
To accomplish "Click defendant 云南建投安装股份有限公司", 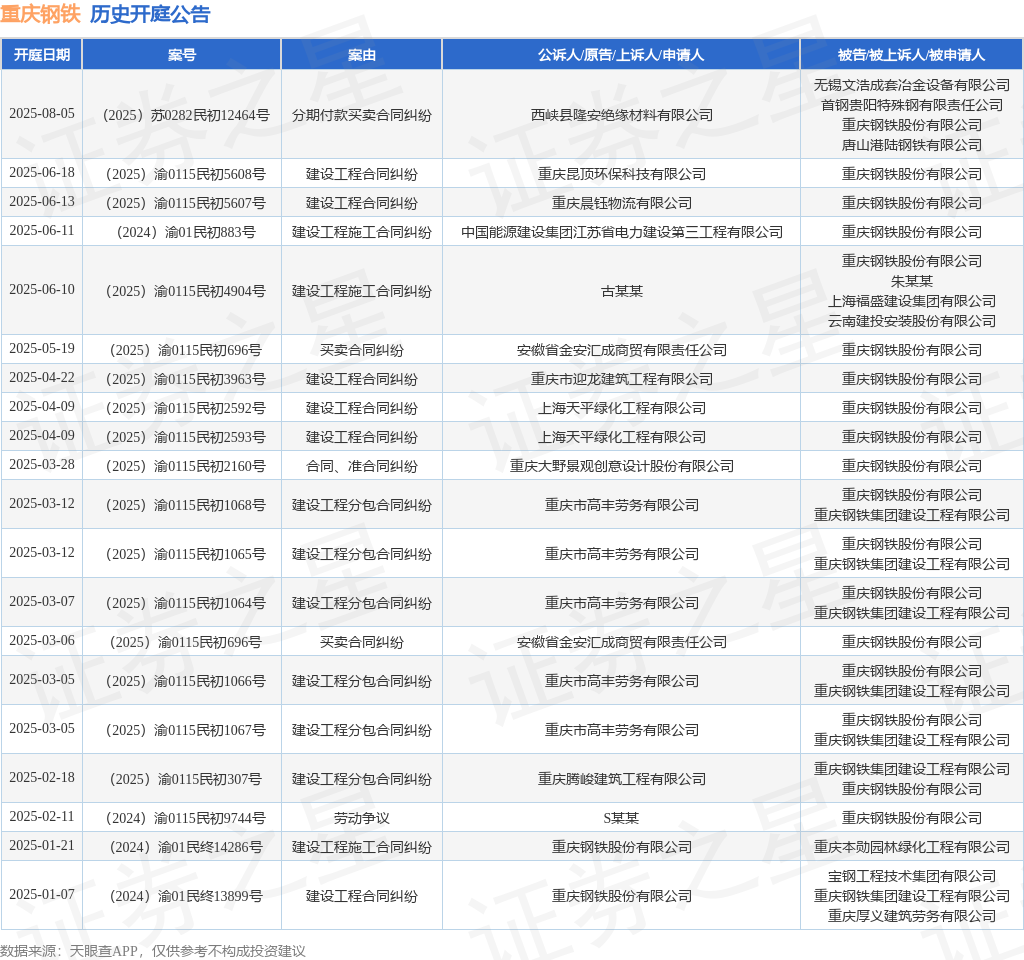I will (912, 321).
